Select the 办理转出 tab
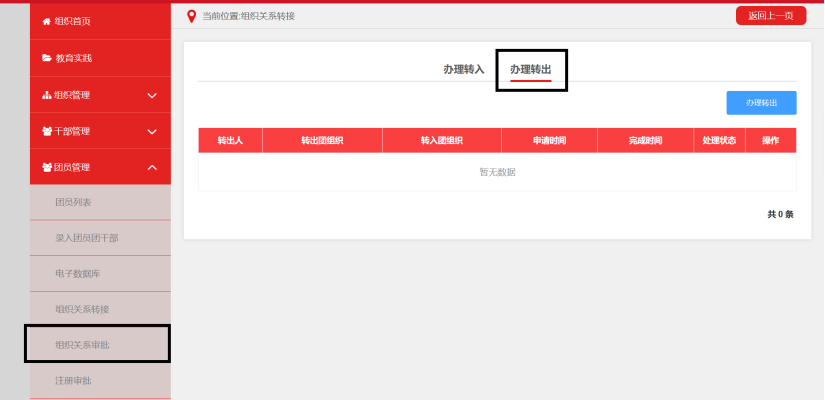This screenshot has width=825, height=400. 530,69
